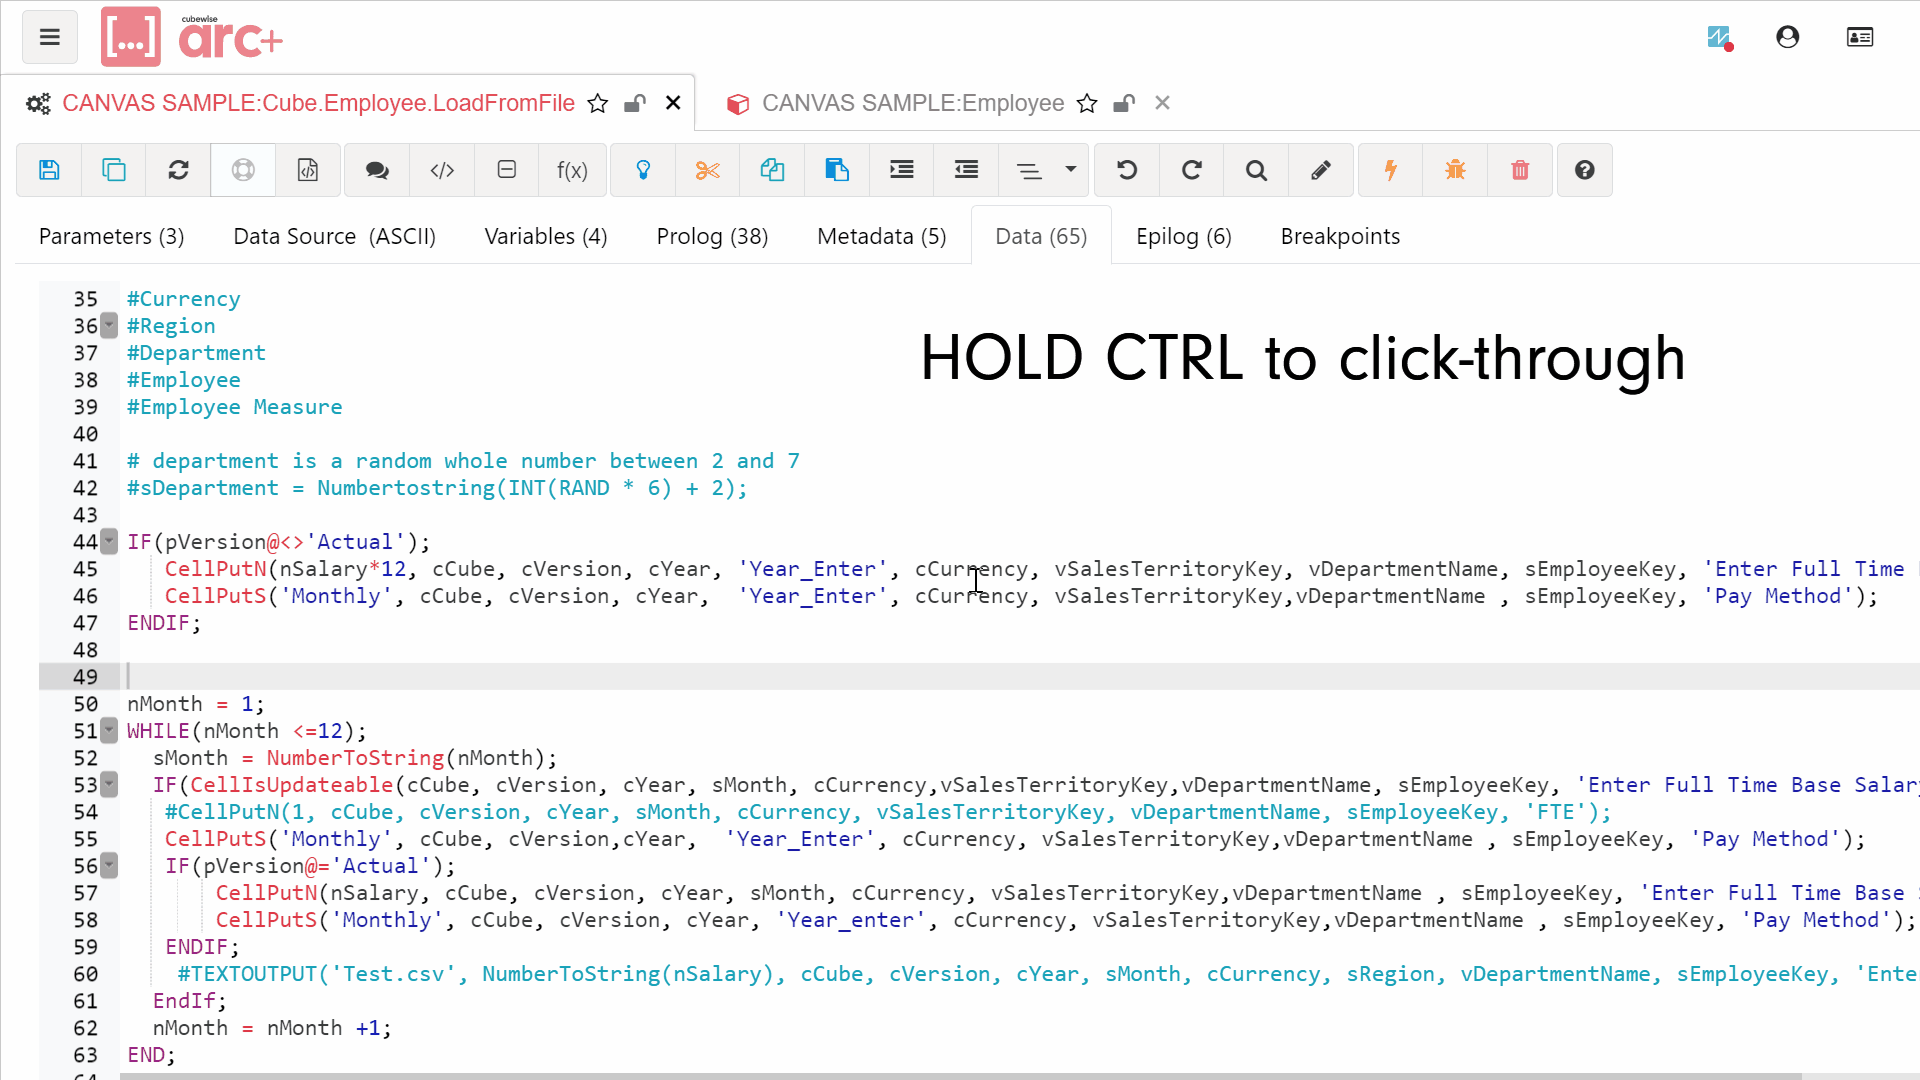Open the user account profile icon
This screenshot has height=1080, width=1920.
click(1787, 38)
